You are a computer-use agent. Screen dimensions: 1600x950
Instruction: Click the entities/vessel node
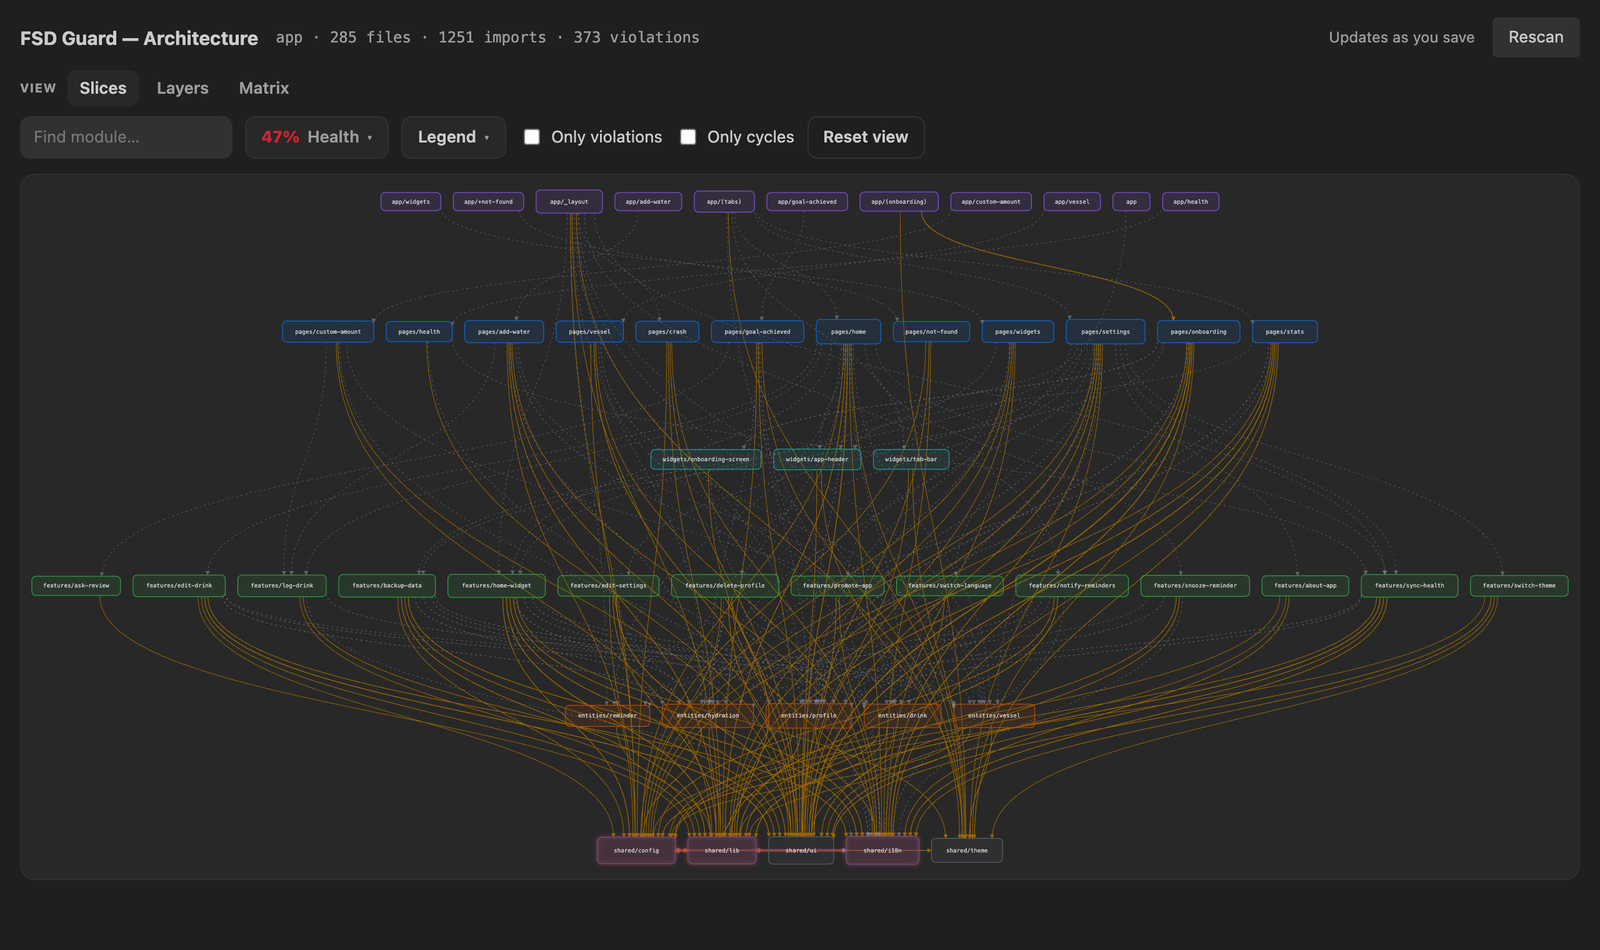pyautogui.click(x=994, y=716)
